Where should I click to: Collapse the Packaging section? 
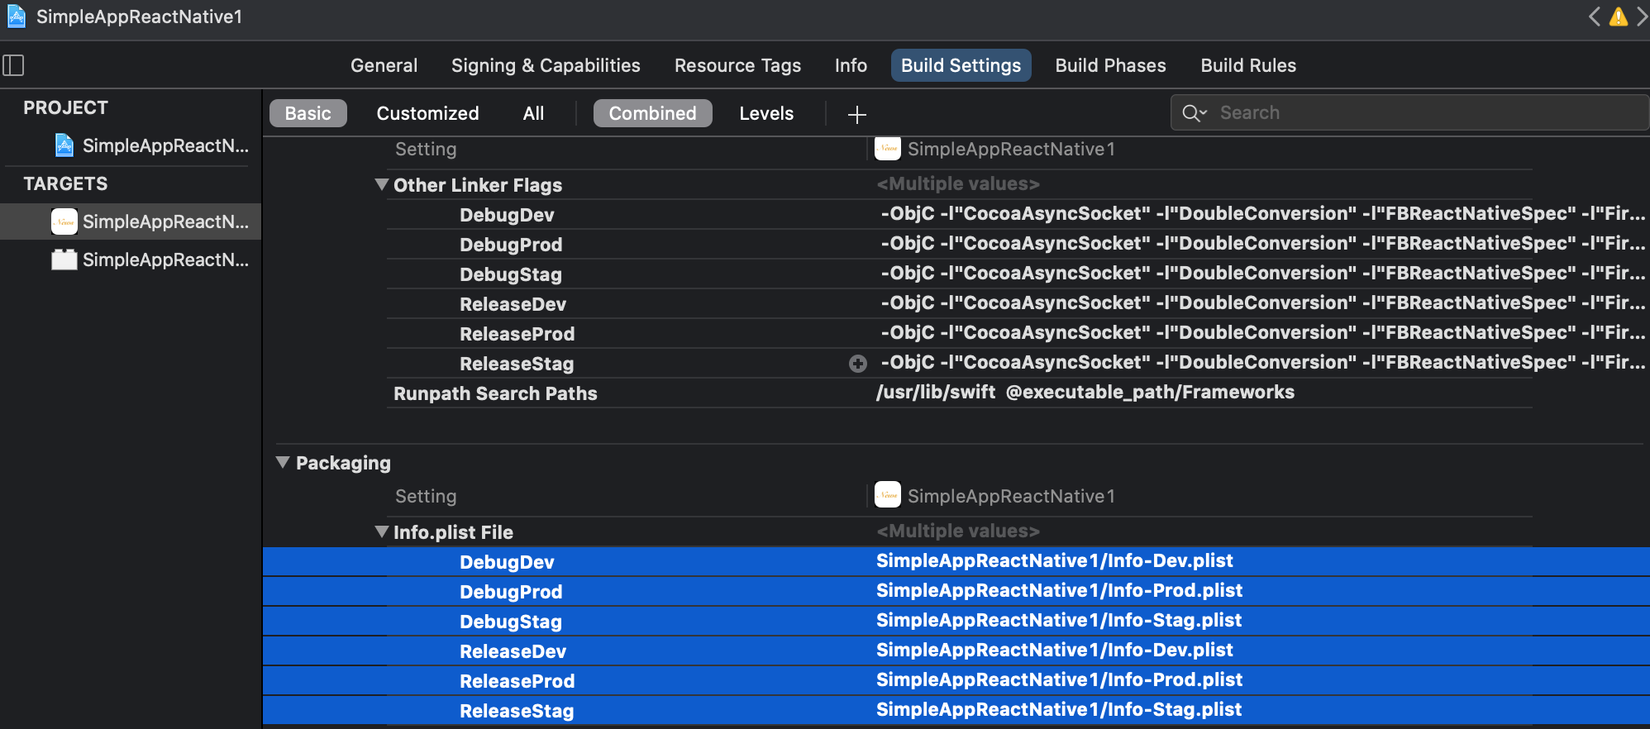pos(283,463)
